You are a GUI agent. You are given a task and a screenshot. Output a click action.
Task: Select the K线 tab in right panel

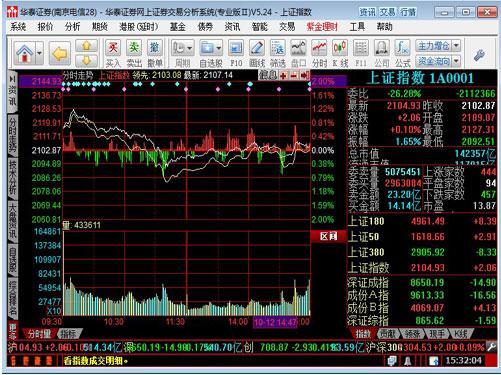point(461,333)
